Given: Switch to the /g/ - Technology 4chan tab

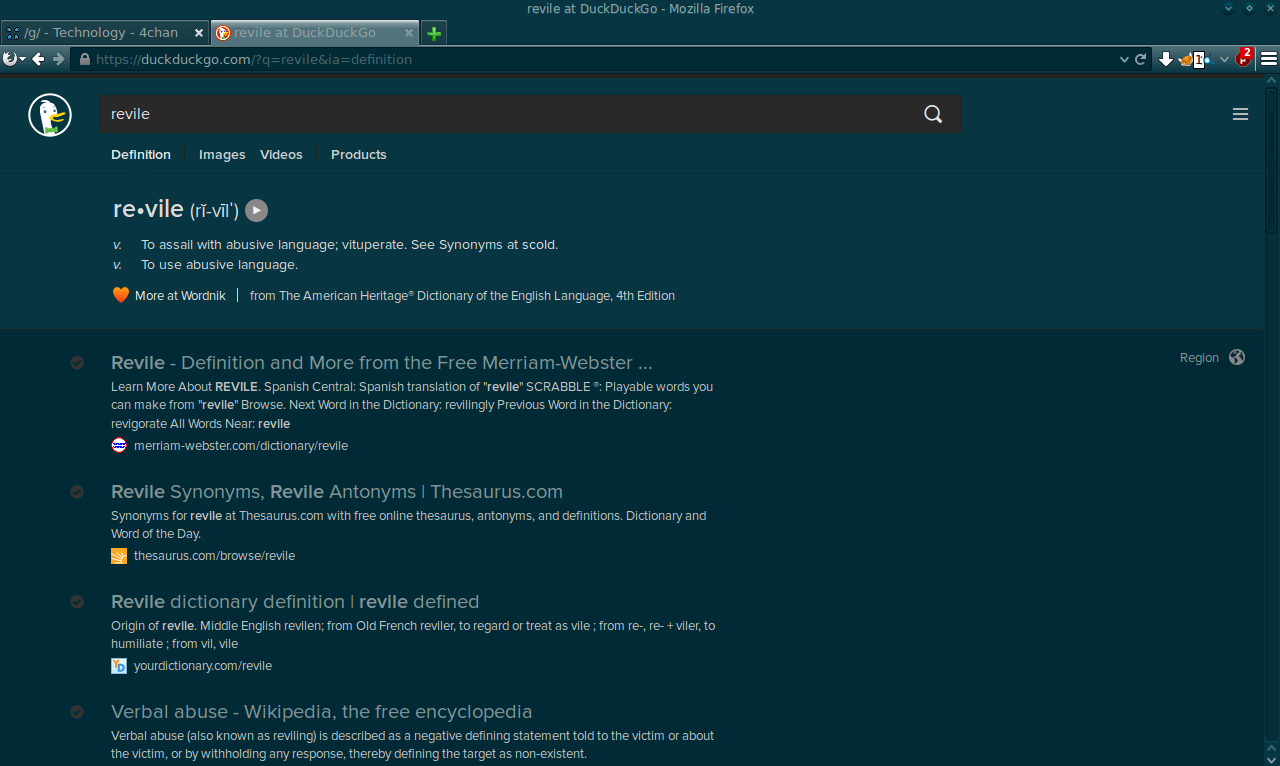Looking at the screenshot, I should pos(100,32).
